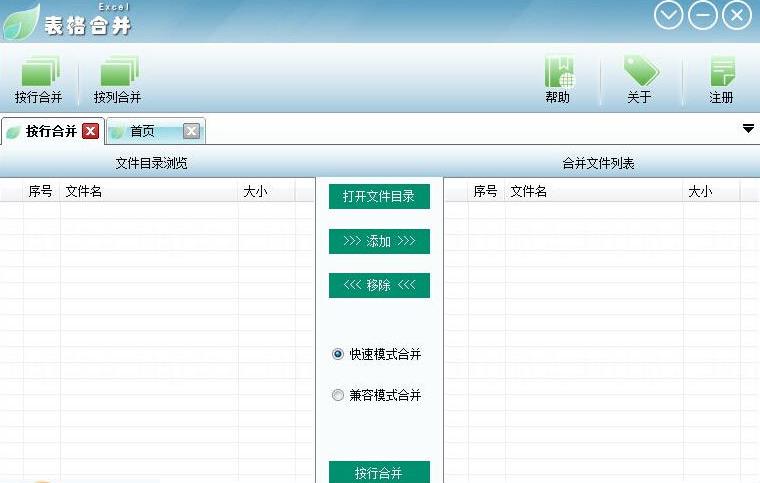This screenshot has height=483, width=760.
Task: Close the 按行合并 tab with red X
Action: pyautogui.click(x=90, y=131)
